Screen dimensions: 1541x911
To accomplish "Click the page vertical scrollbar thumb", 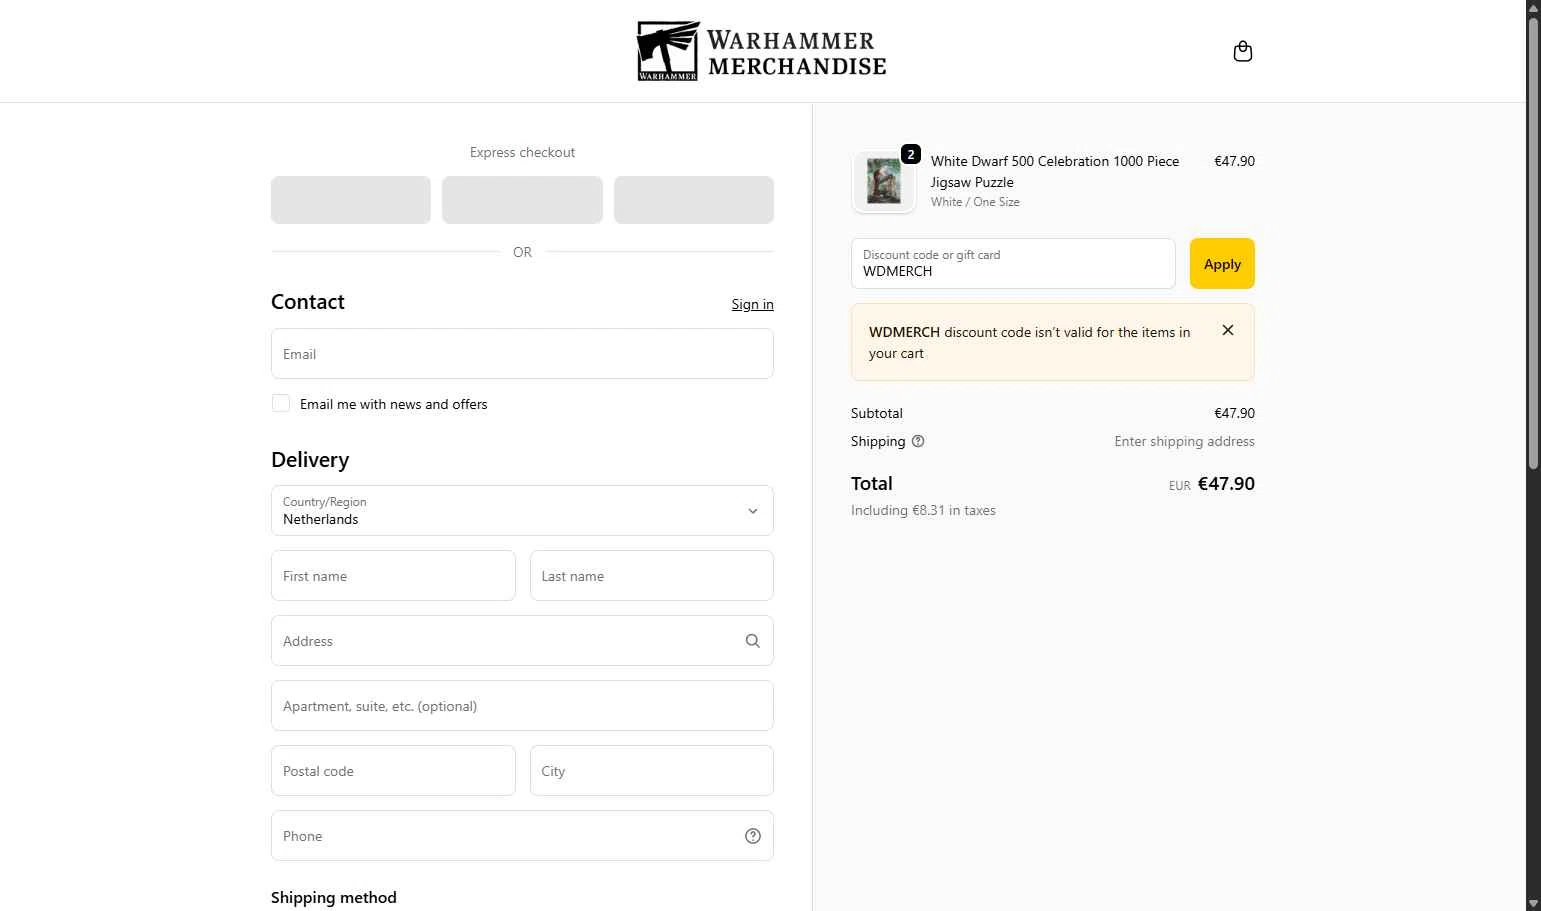I will point(1534,243).
